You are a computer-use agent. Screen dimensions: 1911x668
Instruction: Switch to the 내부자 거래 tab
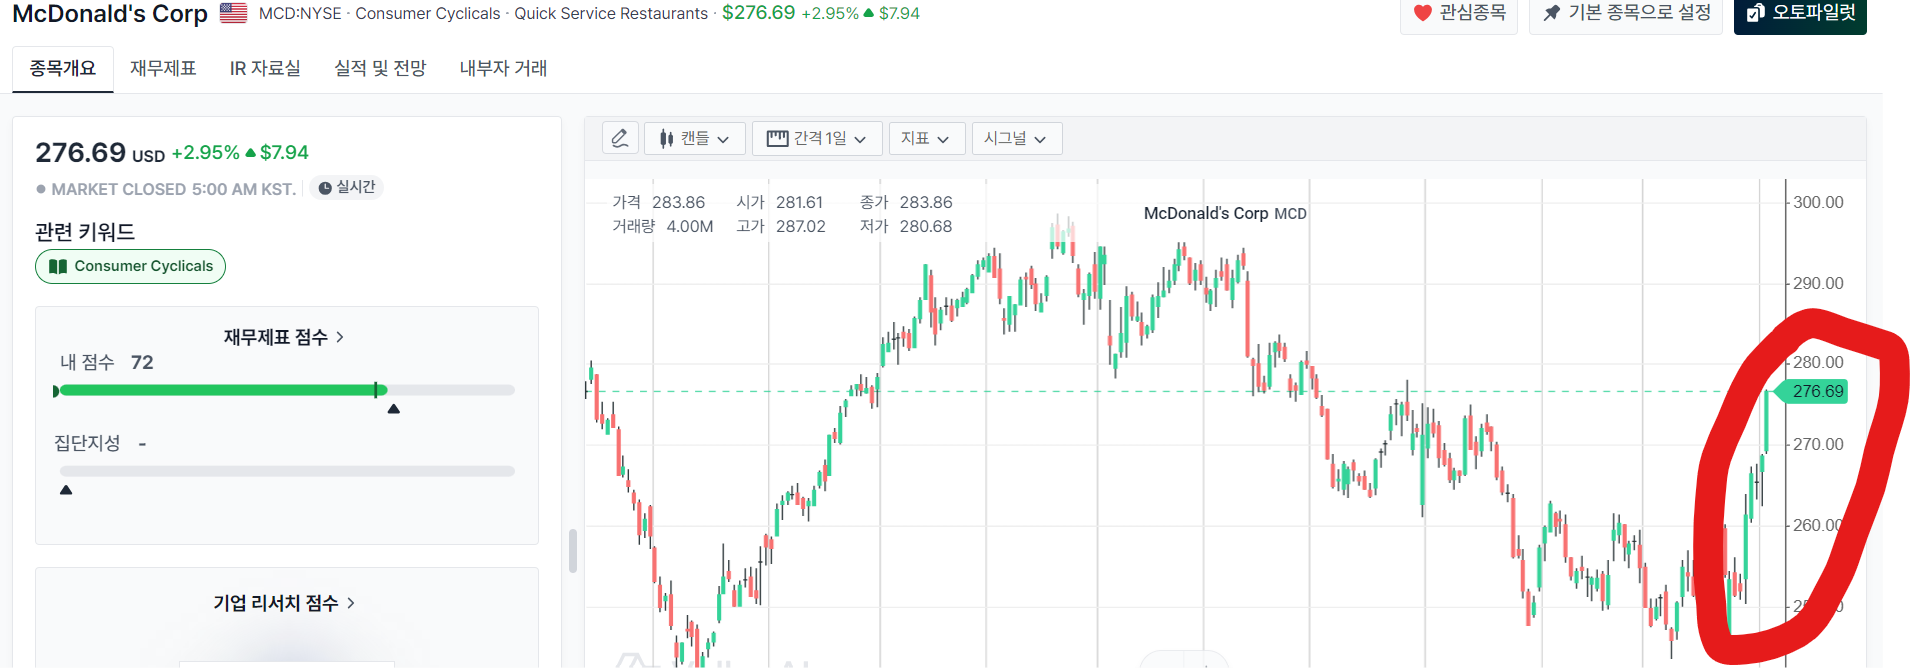click(x=503, y=68)
